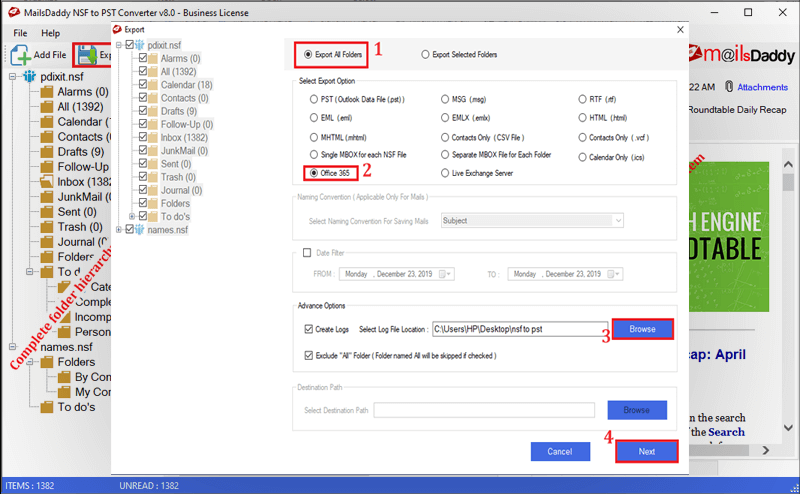This screenshot has width=800, height=494.
Task: Click the names.nsf database icon in Export dialog
Action: click(x=140, y=230)
